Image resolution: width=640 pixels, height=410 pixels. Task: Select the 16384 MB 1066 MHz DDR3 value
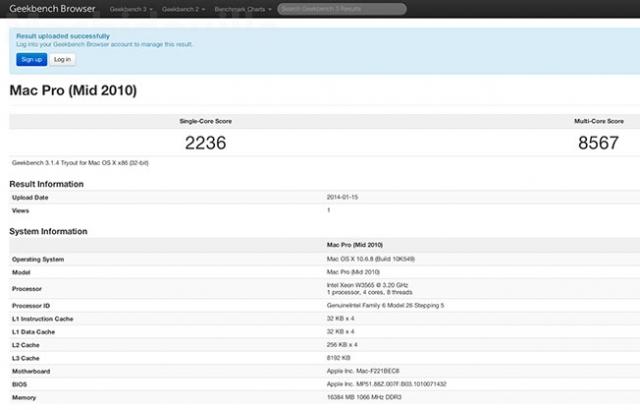click(364, 397)
